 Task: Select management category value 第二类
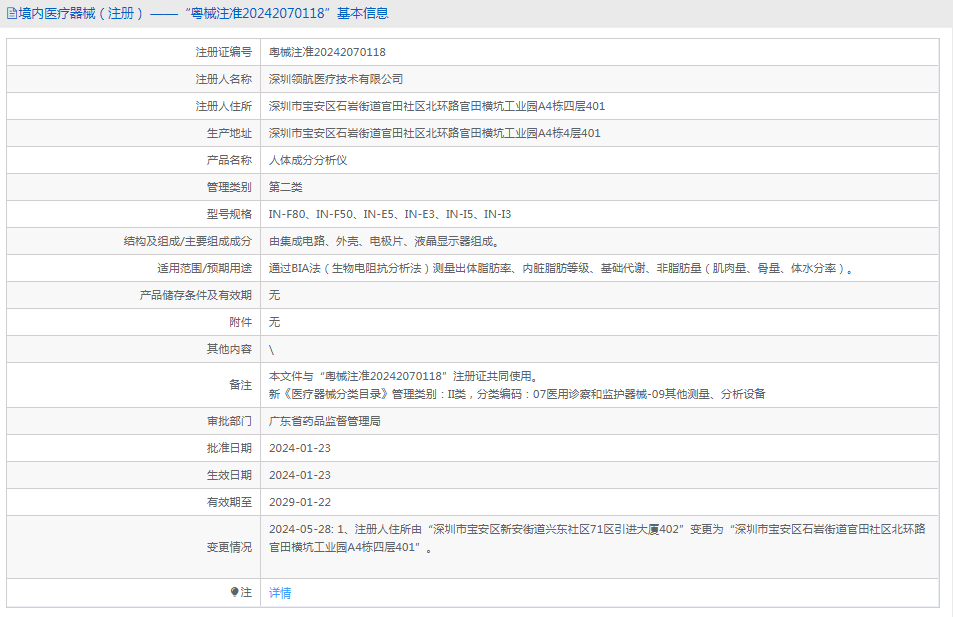tap(286, 187)
